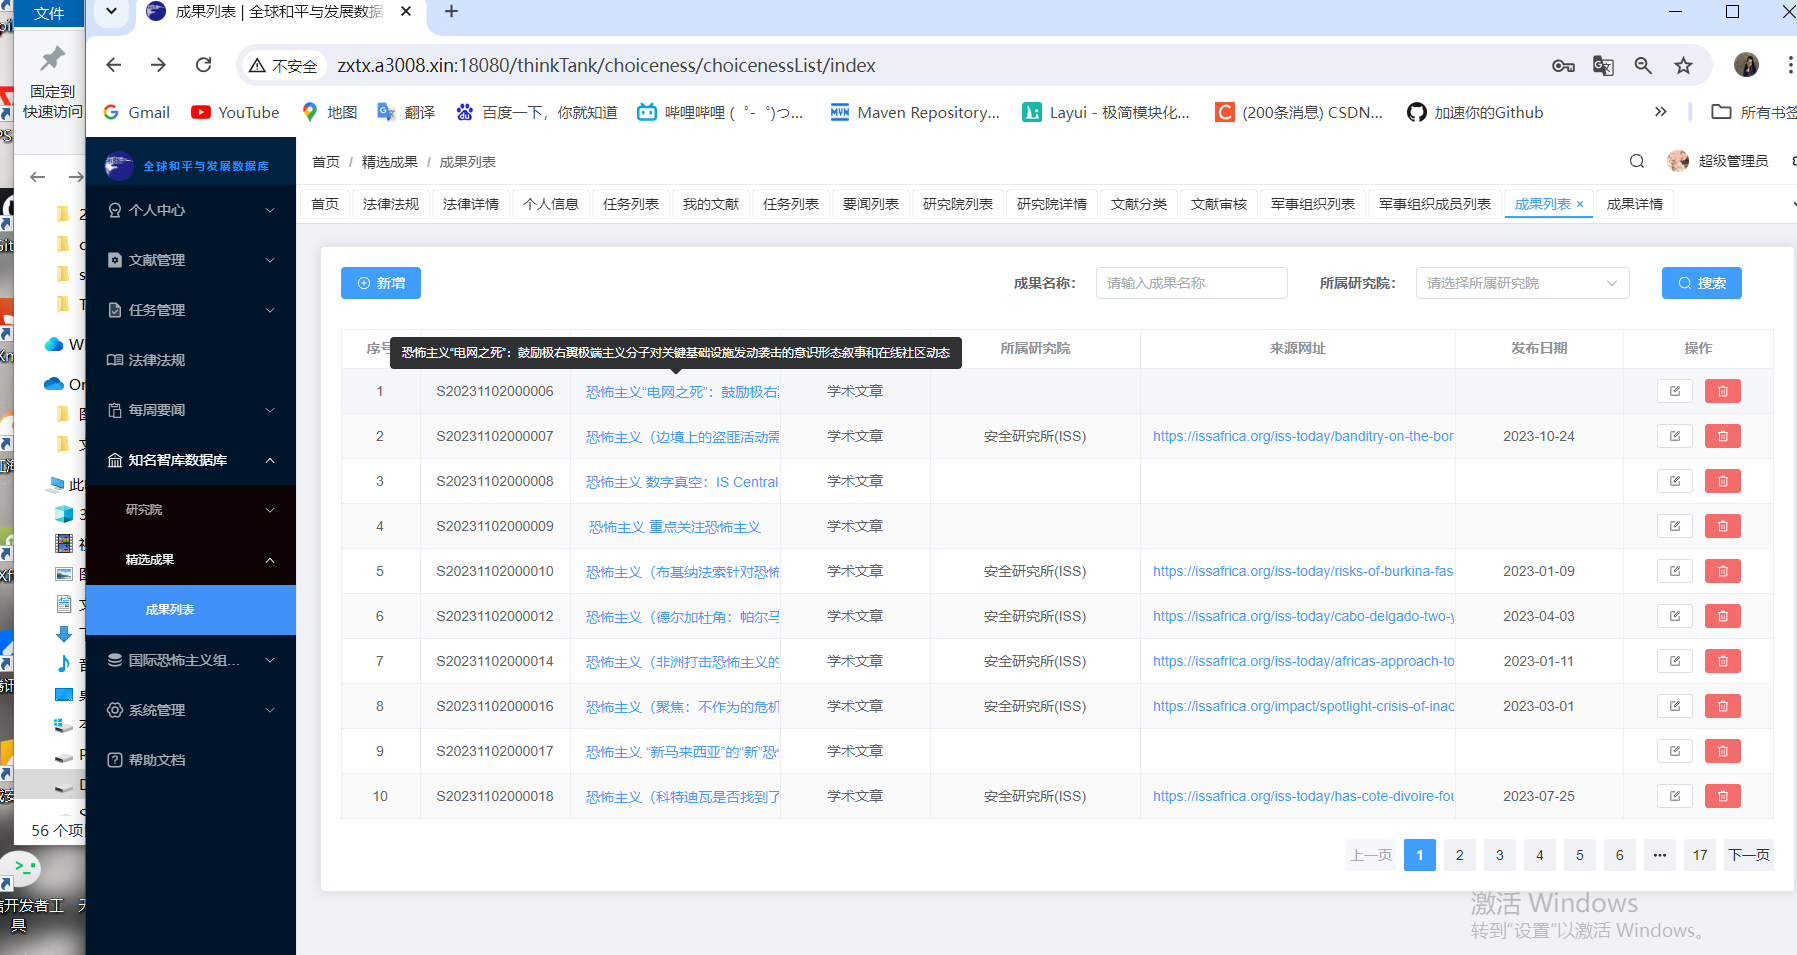The width and height of the screenshot is (1797, 955).
Task: Expand 文献管理 sidebar menu
Action: coord(190,260)
